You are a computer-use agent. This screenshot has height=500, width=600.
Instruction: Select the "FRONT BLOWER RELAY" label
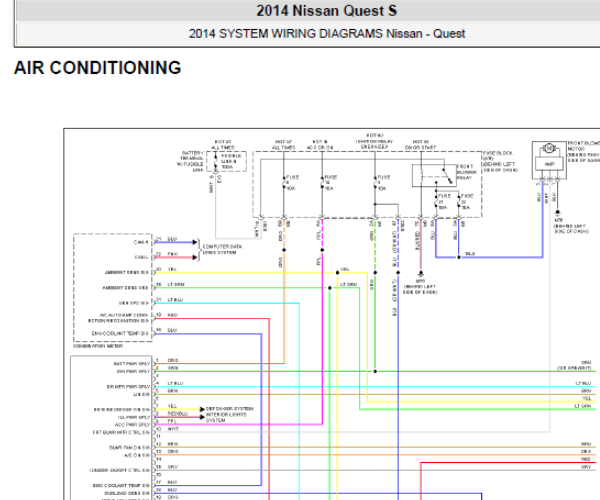coord(467,172)
